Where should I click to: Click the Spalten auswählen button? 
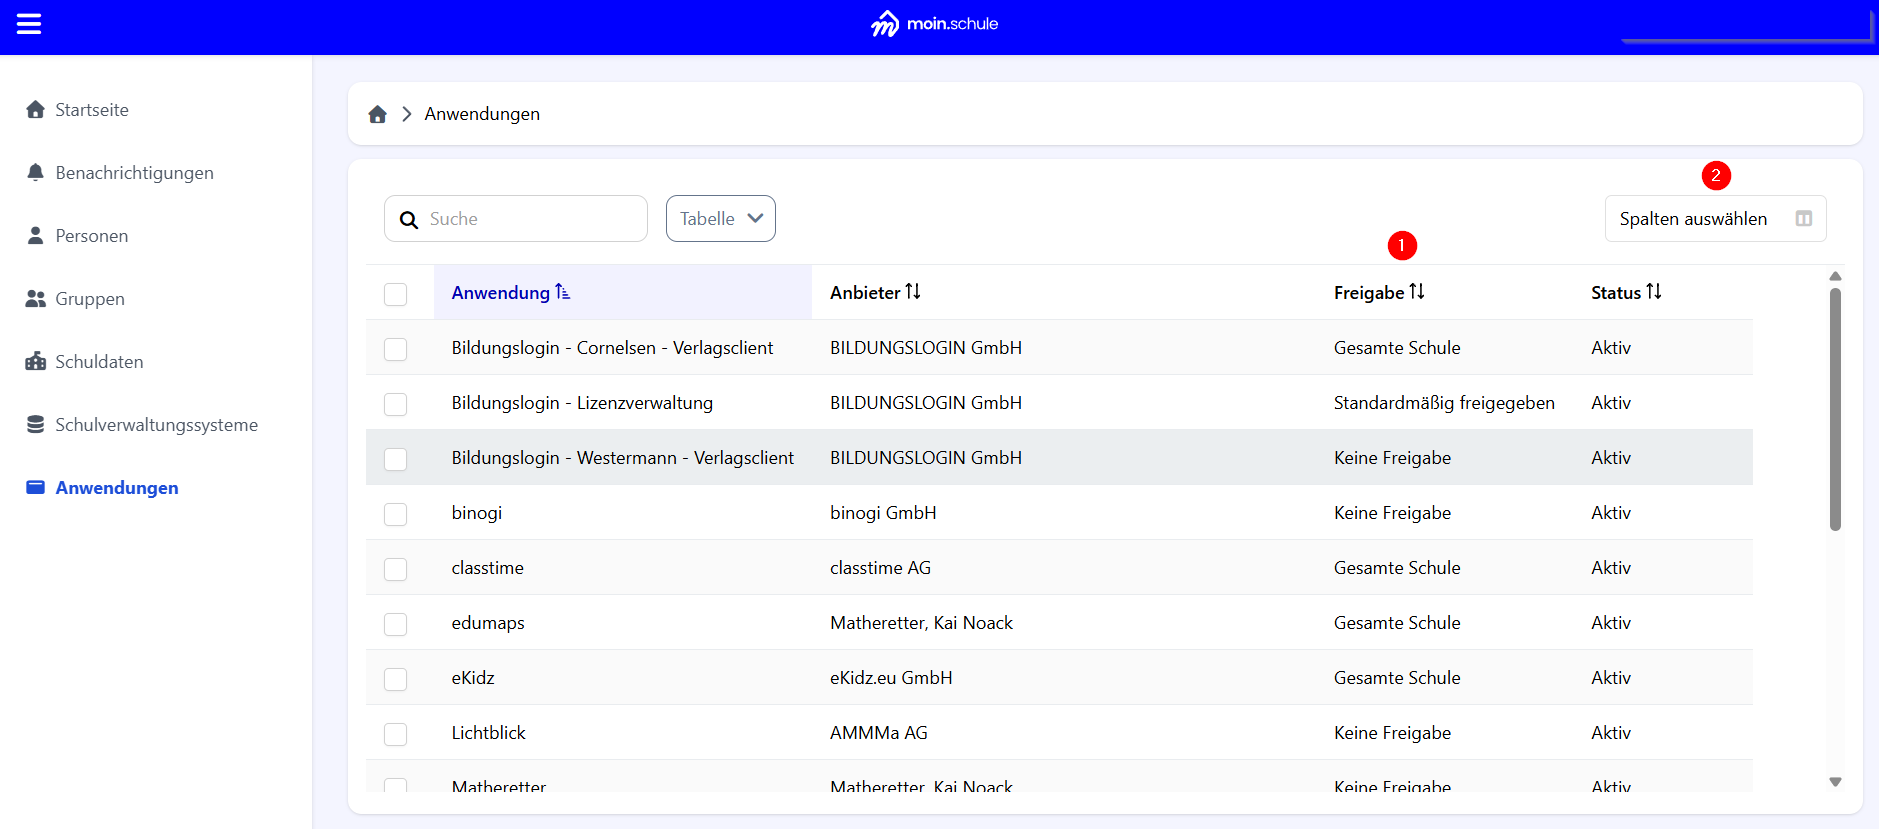[x=1714, y=218]
